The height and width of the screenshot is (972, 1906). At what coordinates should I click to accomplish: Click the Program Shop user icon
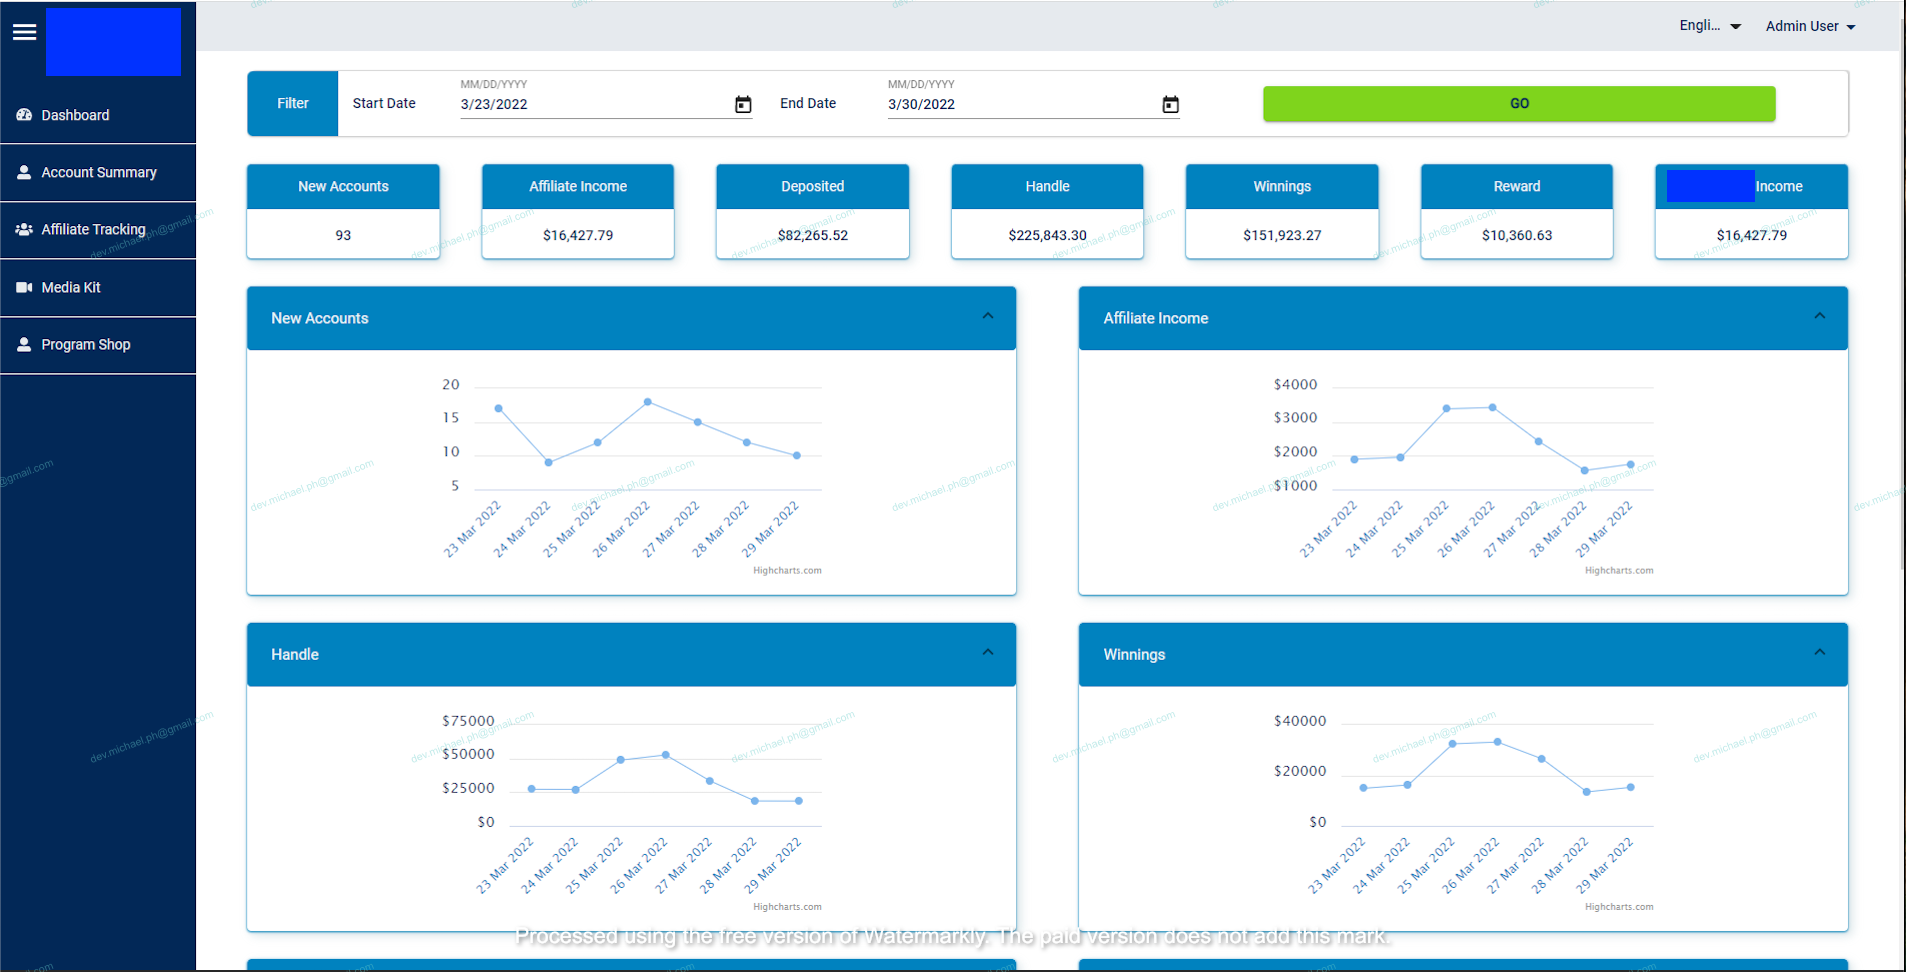coord(24,344)
